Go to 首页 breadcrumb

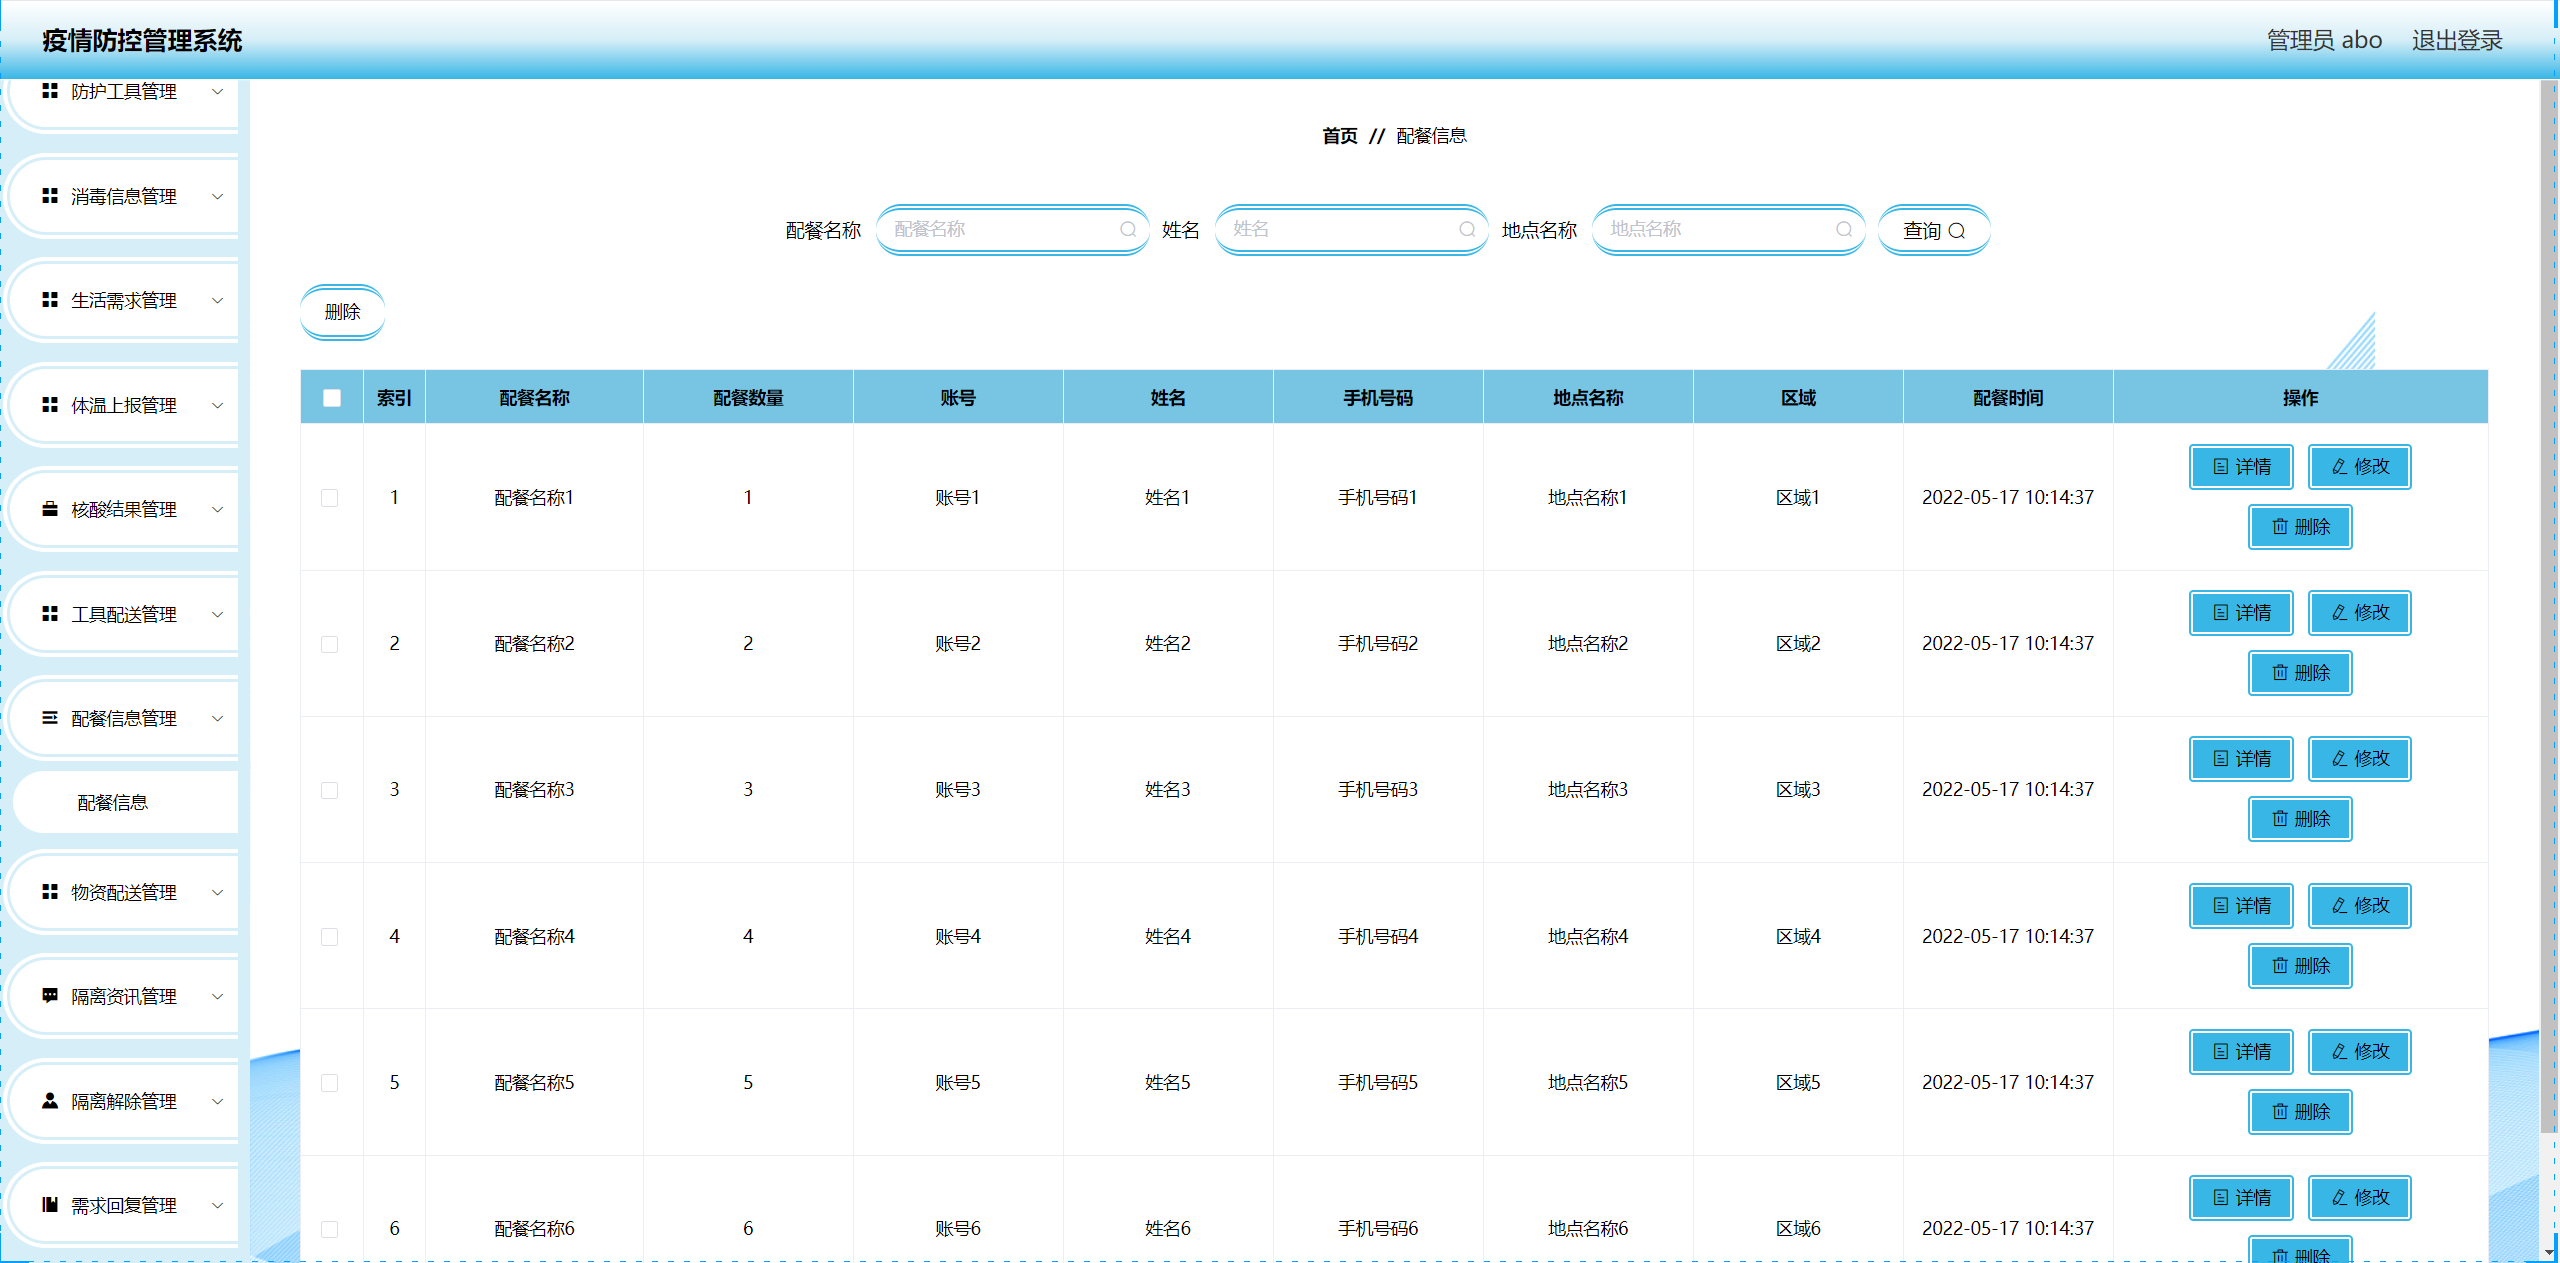pos(1340,136)
